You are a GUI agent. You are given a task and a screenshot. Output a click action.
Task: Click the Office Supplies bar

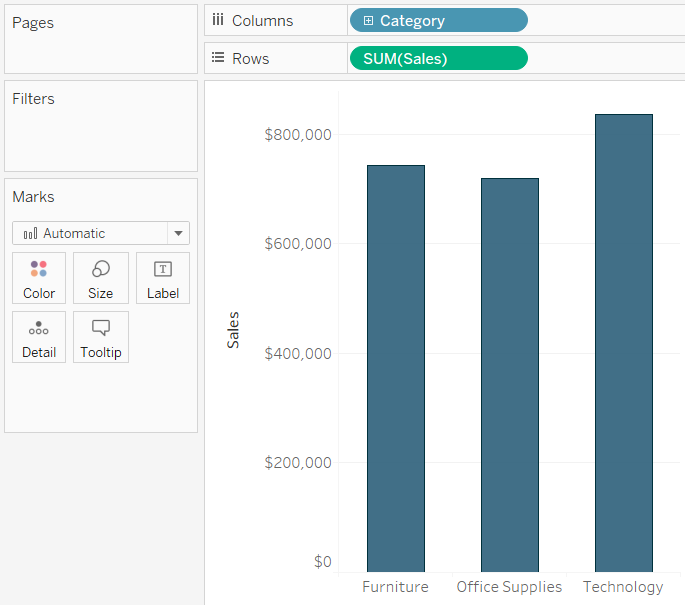(510, 375)
